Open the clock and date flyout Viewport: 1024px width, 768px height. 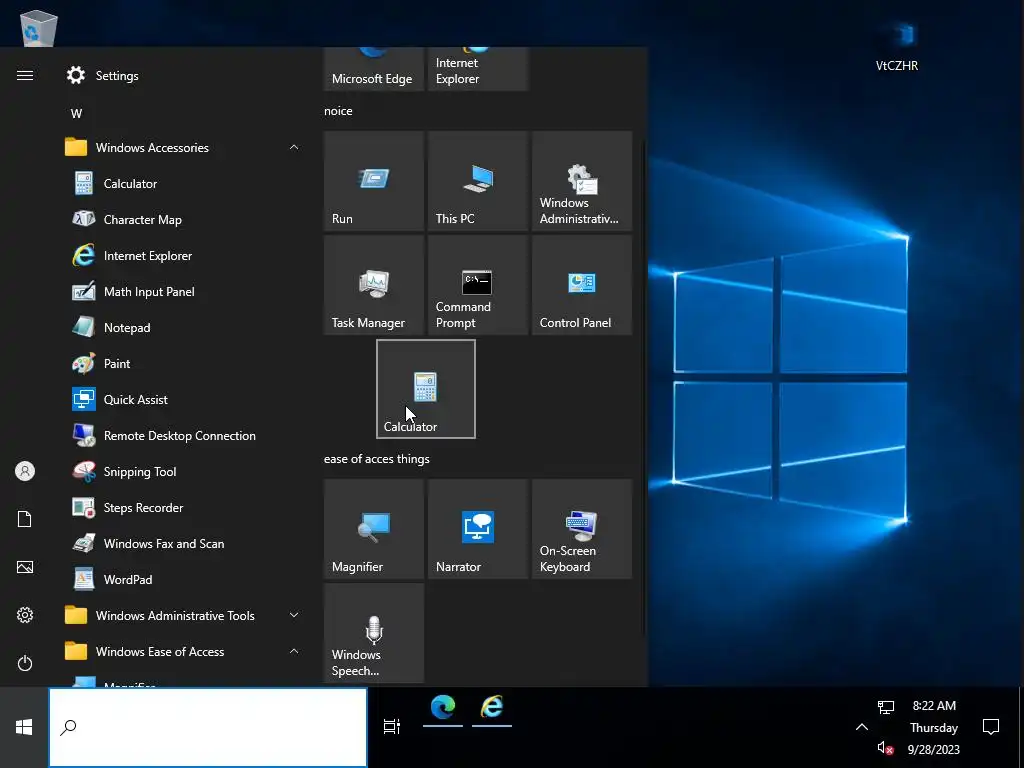(934, 727)
